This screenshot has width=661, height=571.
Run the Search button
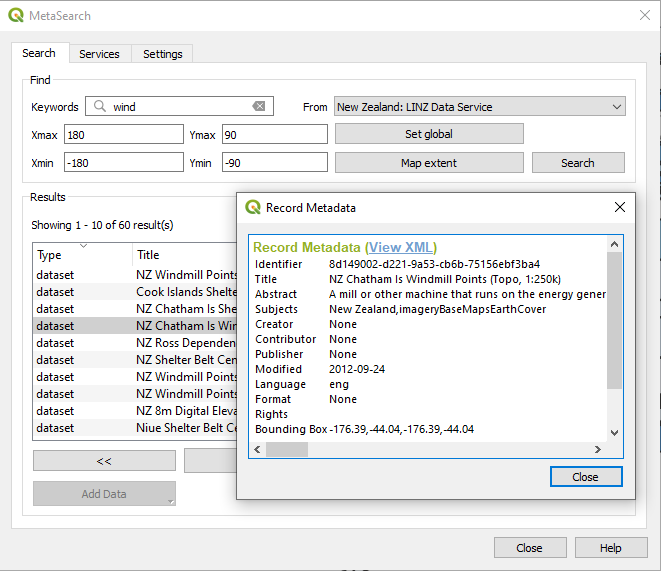[x=577, y=163]
